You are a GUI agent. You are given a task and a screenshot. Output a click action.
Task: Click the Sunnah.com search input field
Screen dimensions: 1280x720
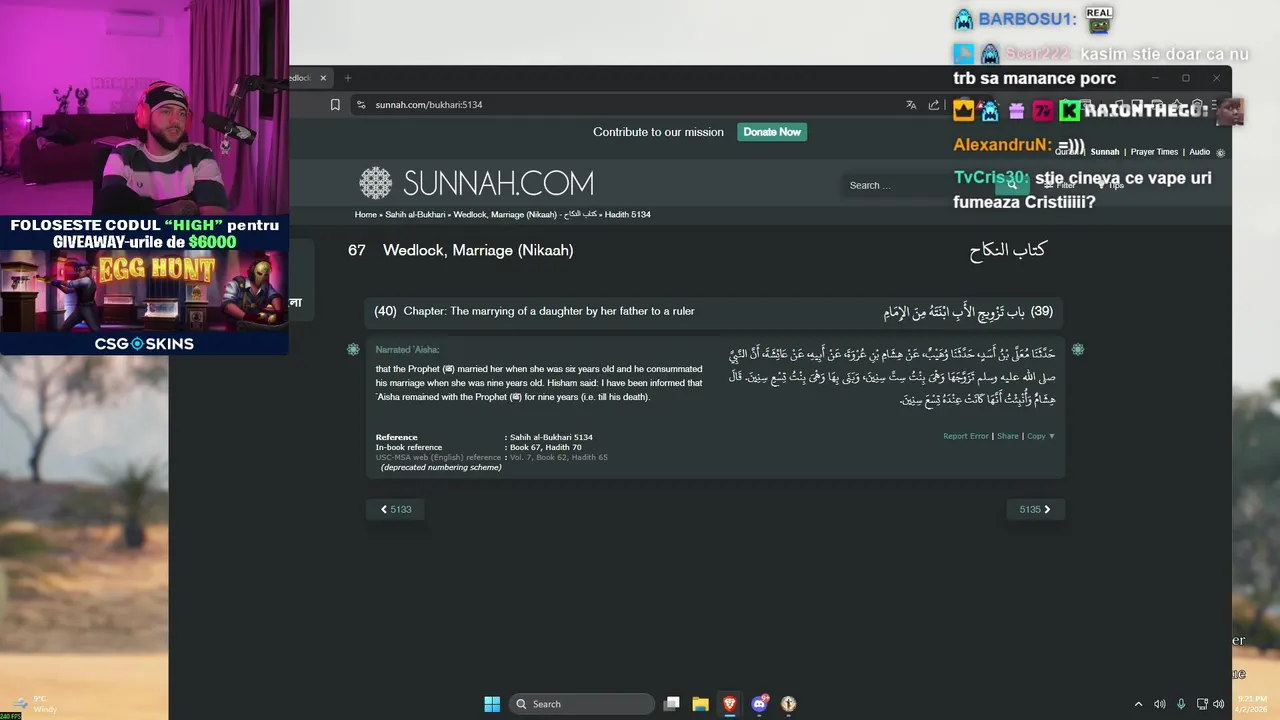pos(920,185)
